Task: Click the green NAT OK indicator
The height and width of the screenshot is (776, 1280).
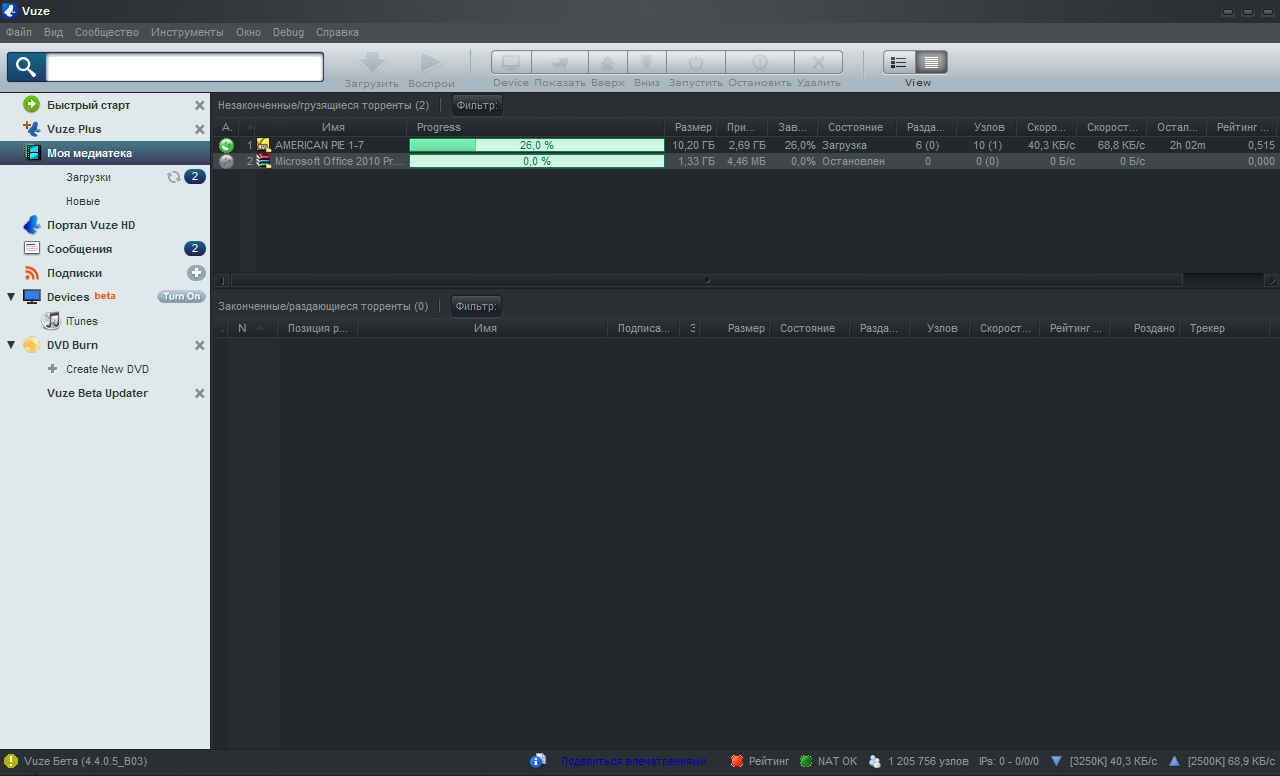Action: tap(806, 761)
